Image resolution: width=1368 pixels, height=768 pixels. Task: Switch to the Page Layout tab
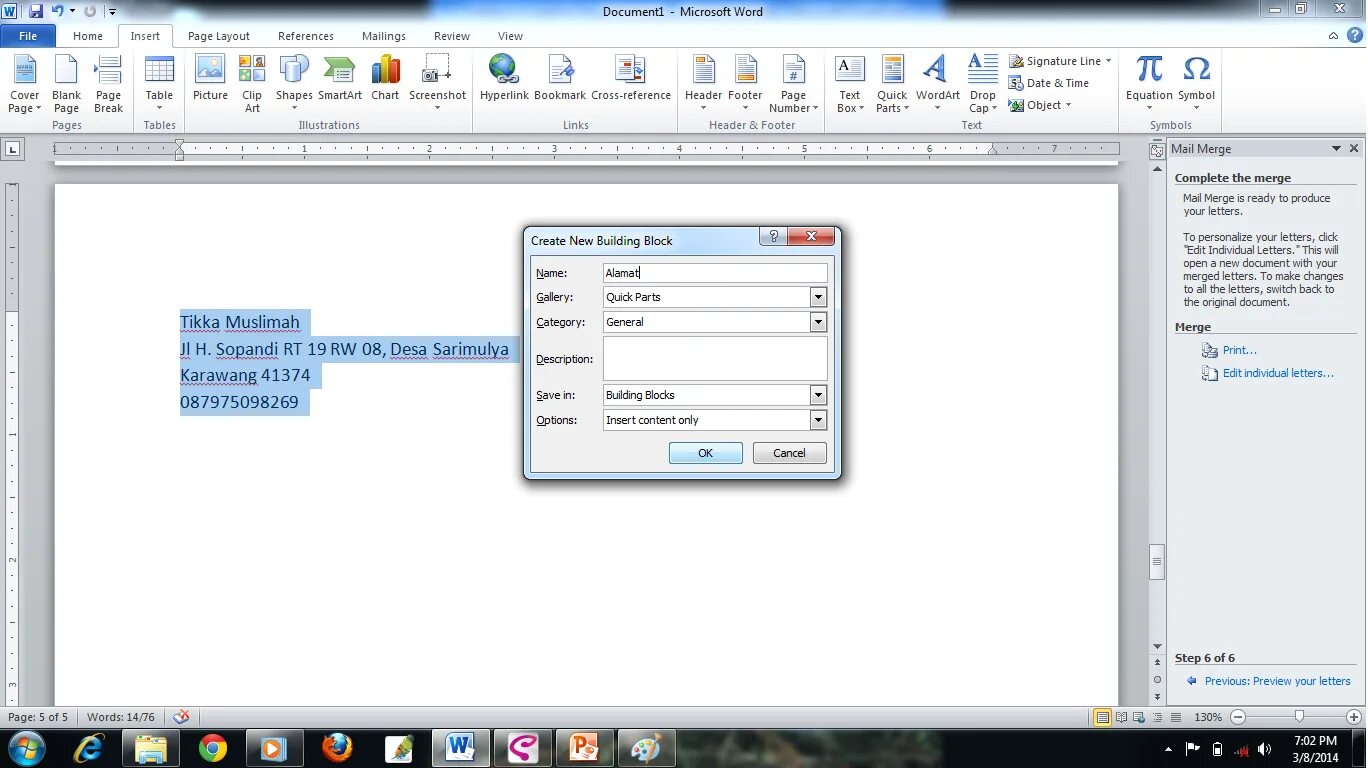pyautogui.click(x=219, y=36)
